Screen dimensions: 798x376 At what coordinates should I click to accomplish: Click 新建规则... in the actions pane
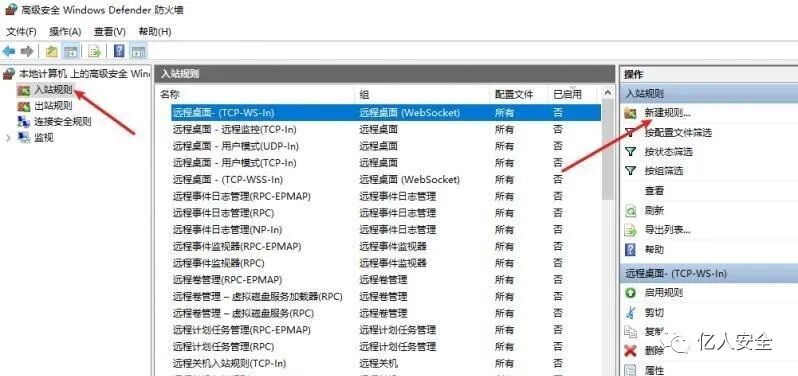(x=668, y=113)
